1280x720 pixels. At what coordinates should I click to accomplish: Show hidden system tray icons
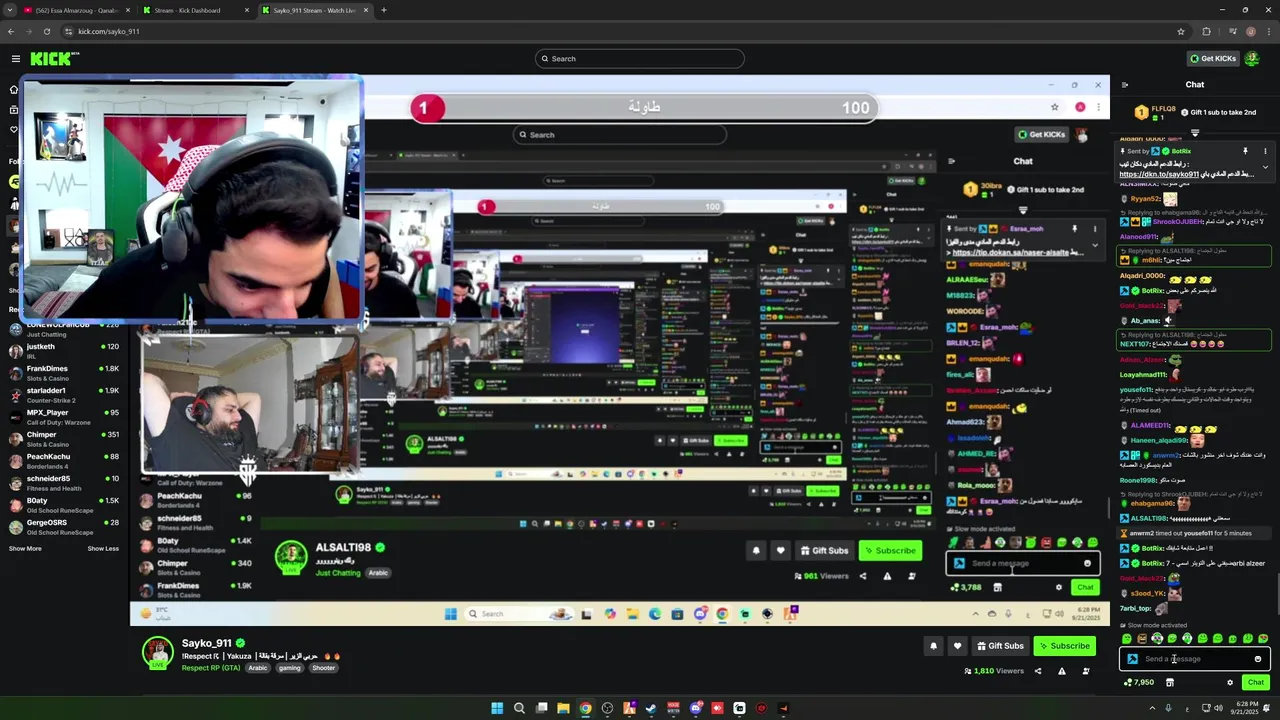(x=1152, y=708)
